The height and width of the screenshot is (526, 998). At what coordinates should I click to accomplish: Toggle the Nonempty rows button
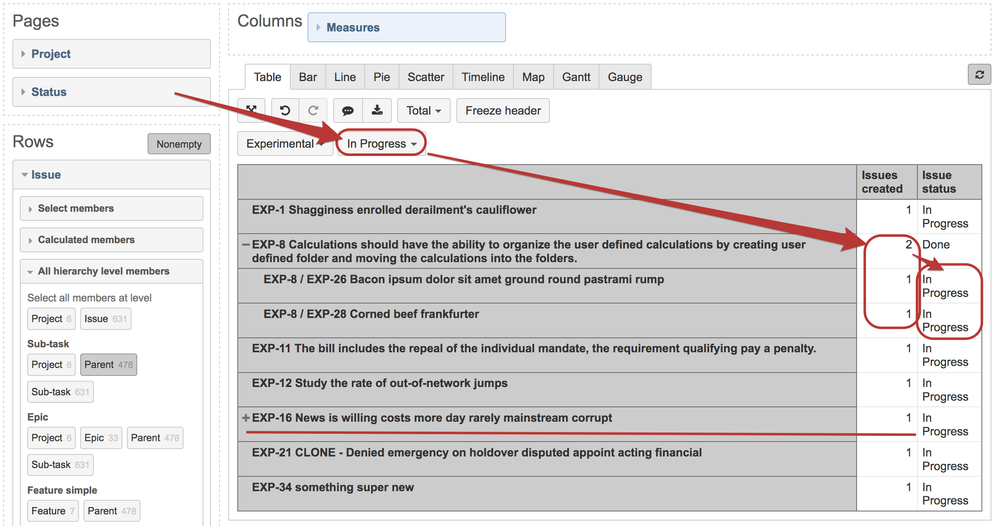179,144
